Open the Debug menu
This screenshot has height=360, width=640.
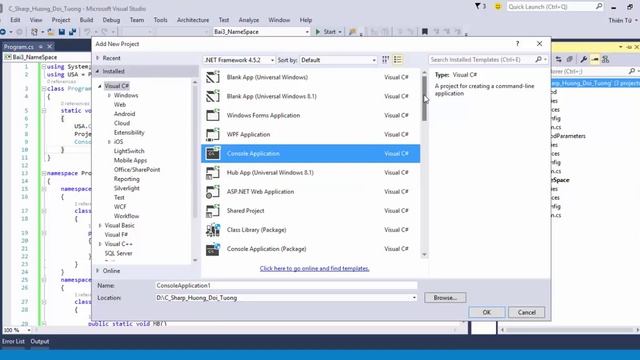(x=111, y=20)
